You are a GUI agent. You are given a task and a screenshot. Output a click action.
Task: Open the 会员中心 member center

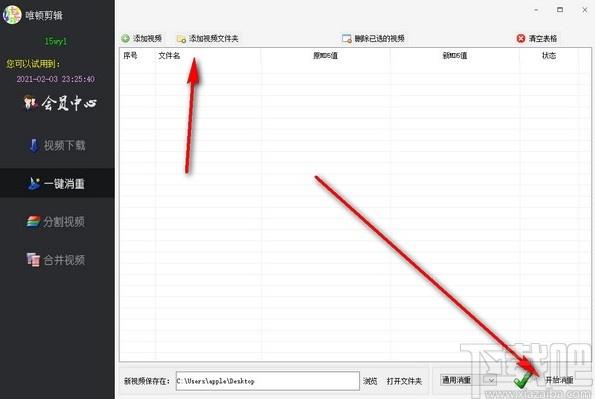[x=60, y=103]
